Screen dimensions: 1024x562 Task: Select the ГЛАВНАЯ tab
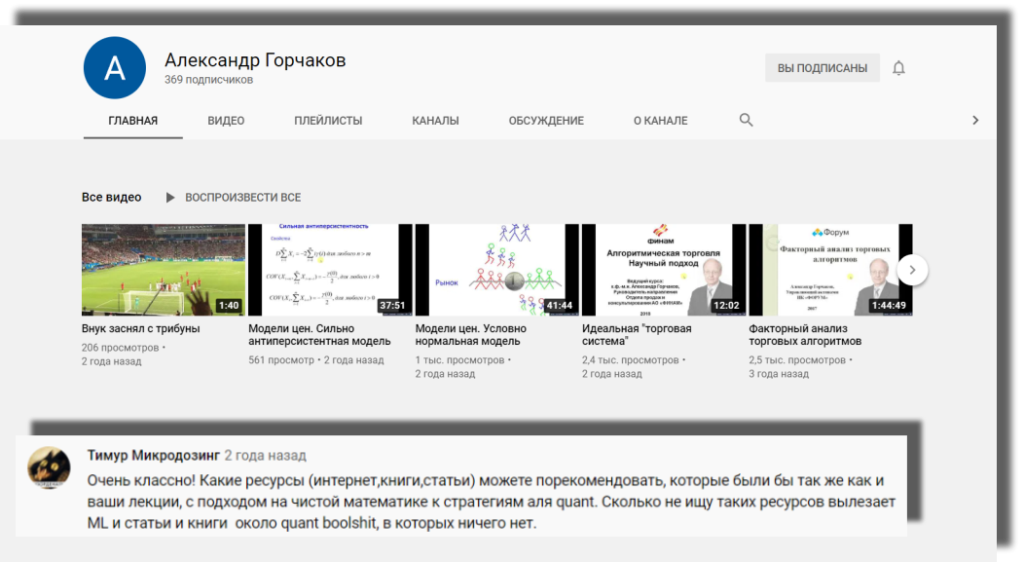point(133,121)
